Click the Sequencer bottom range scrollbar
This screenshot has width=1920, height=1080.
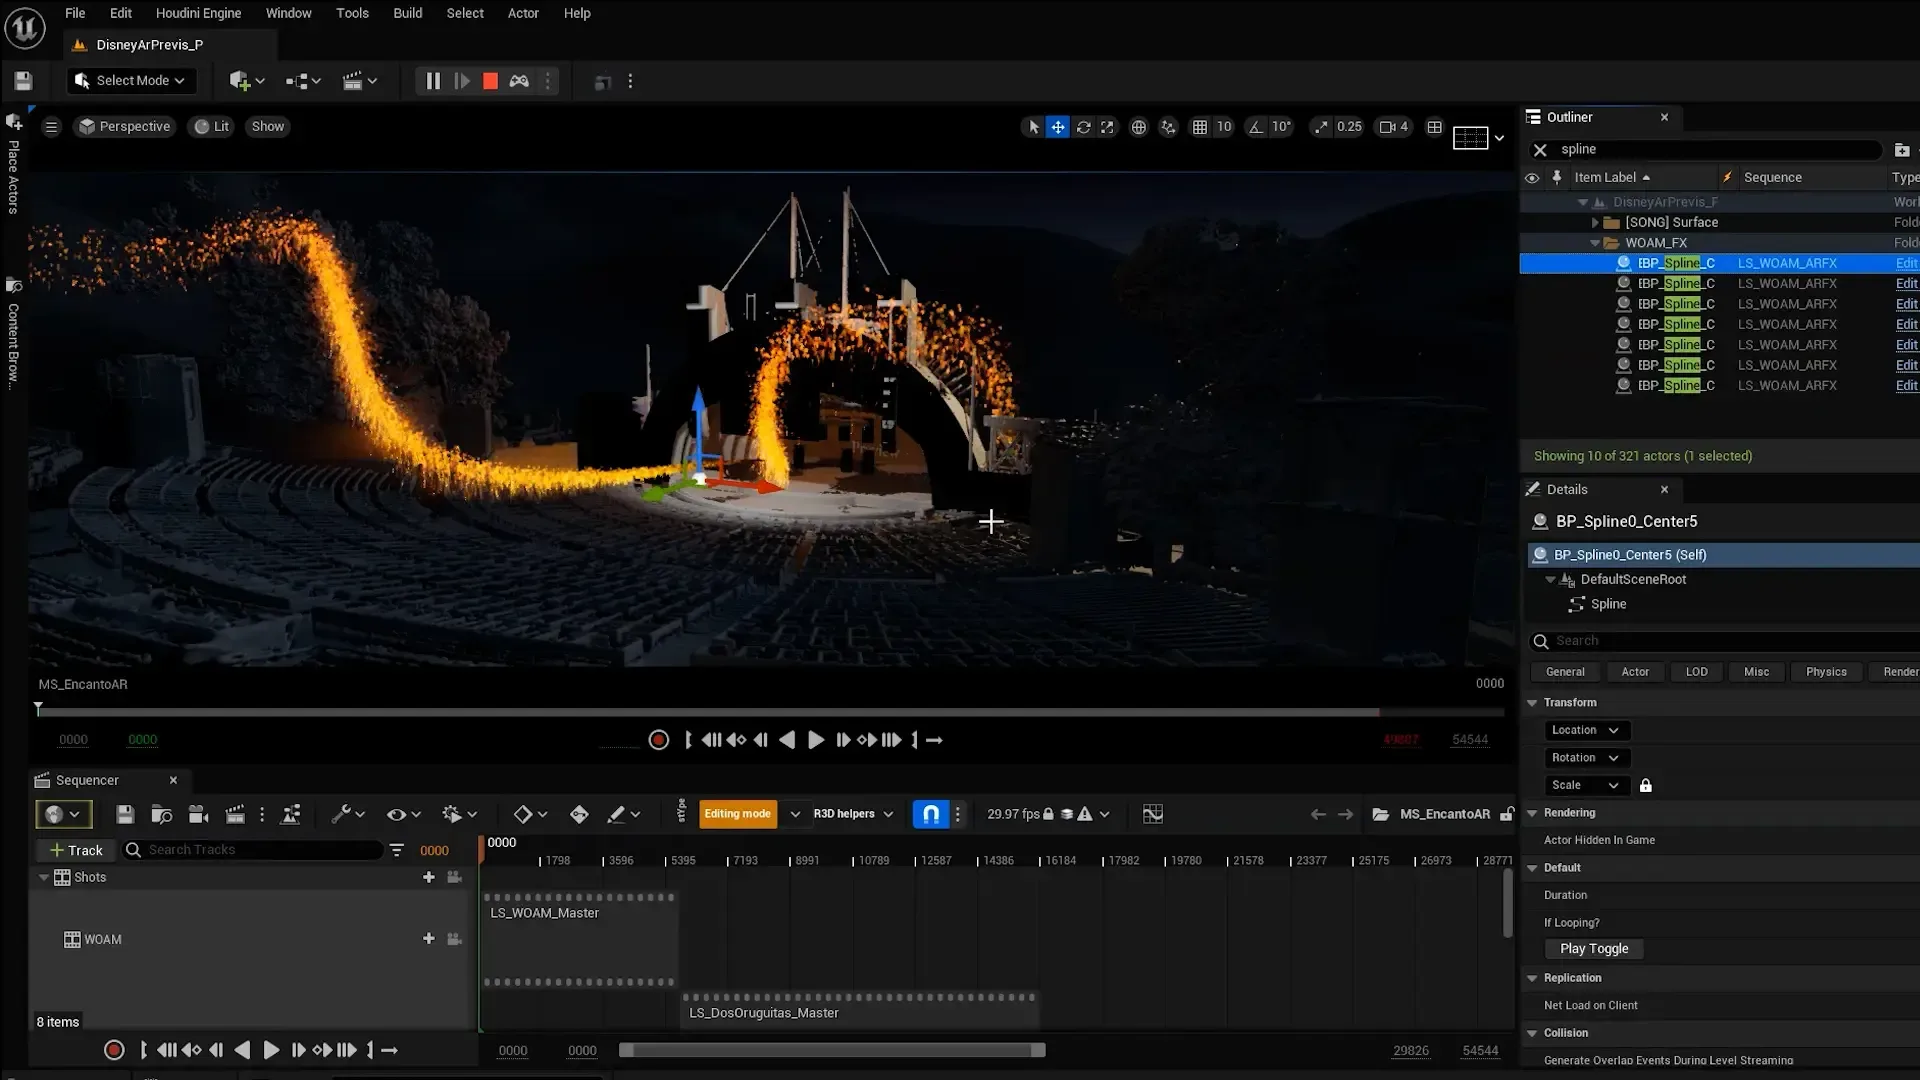(x=832, y=1050)
